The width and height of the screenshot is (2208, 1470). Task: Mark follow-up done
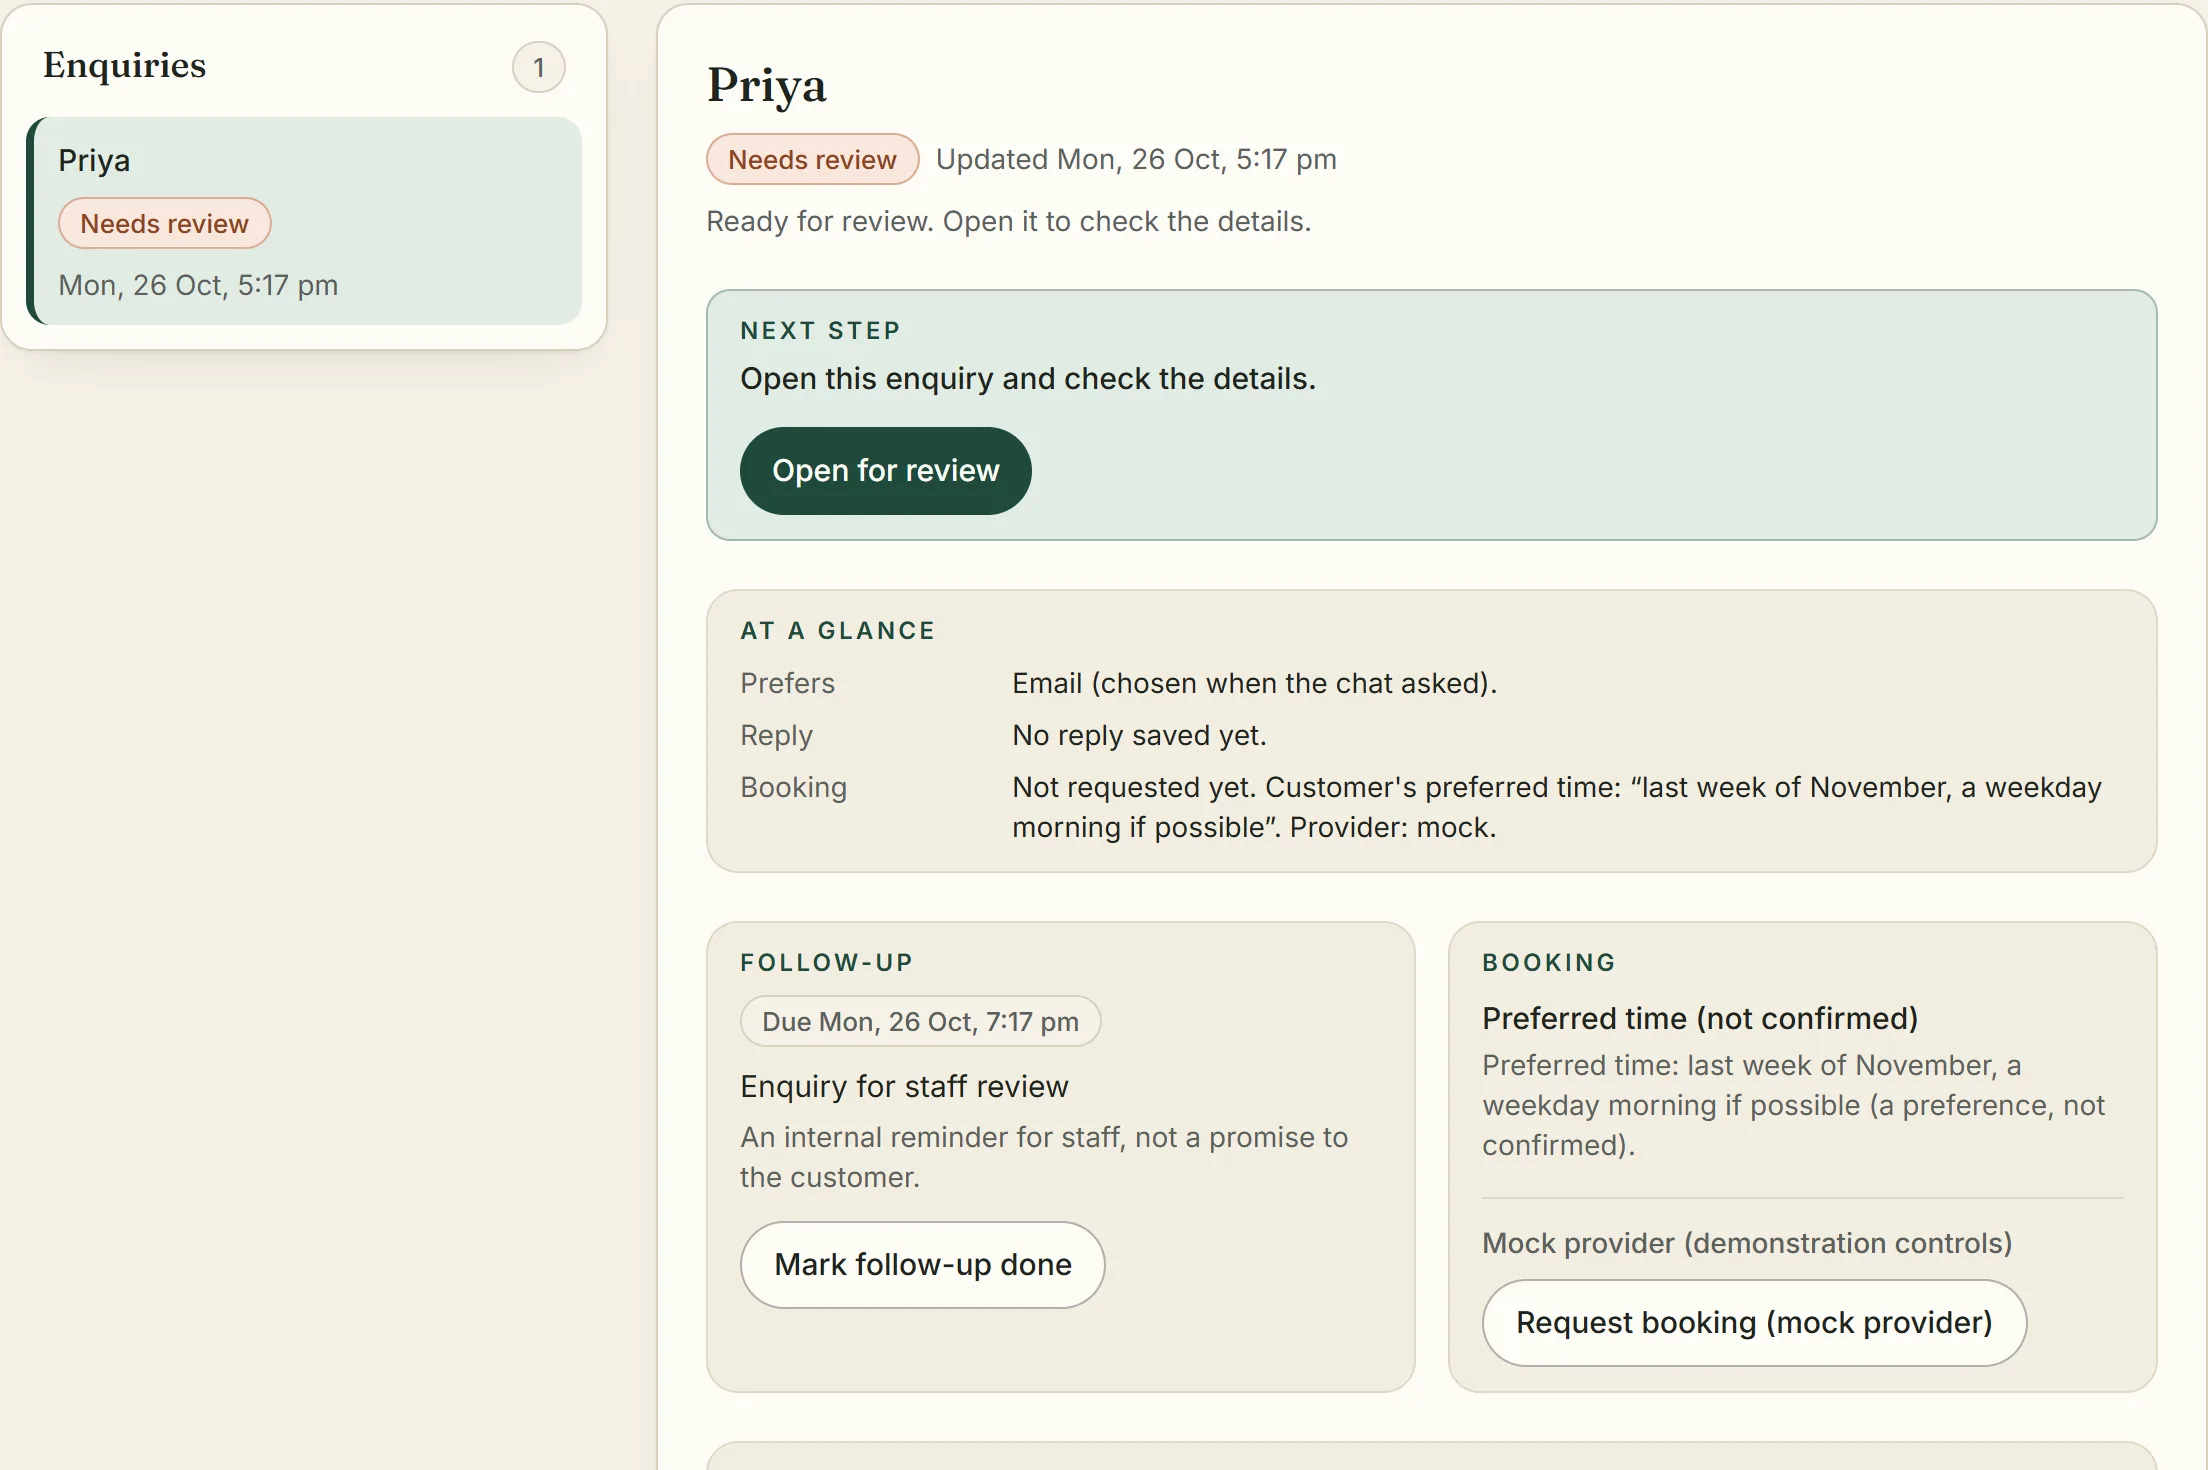point(922,1265)
